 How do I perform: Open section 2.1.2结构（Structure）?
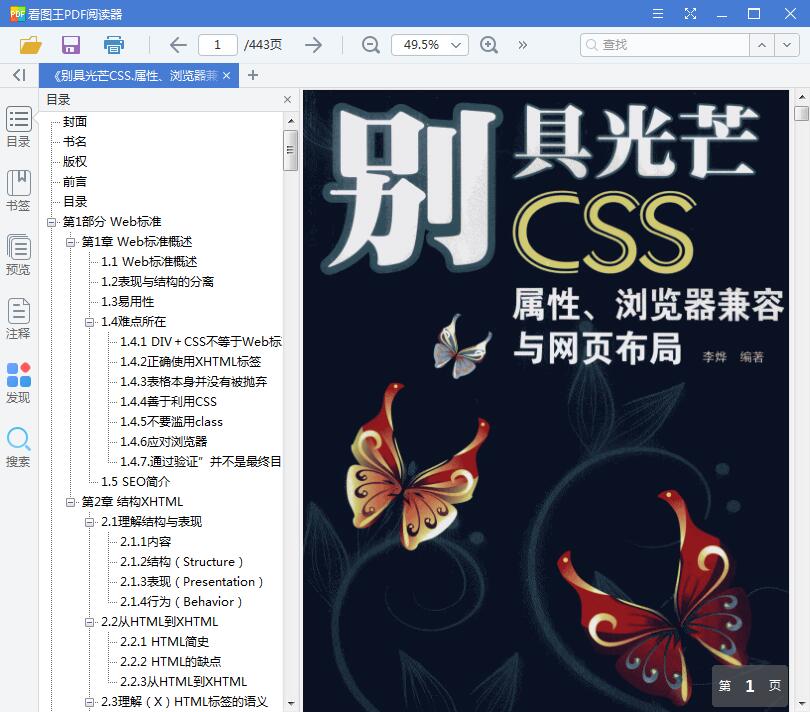(x=181, y=562)
